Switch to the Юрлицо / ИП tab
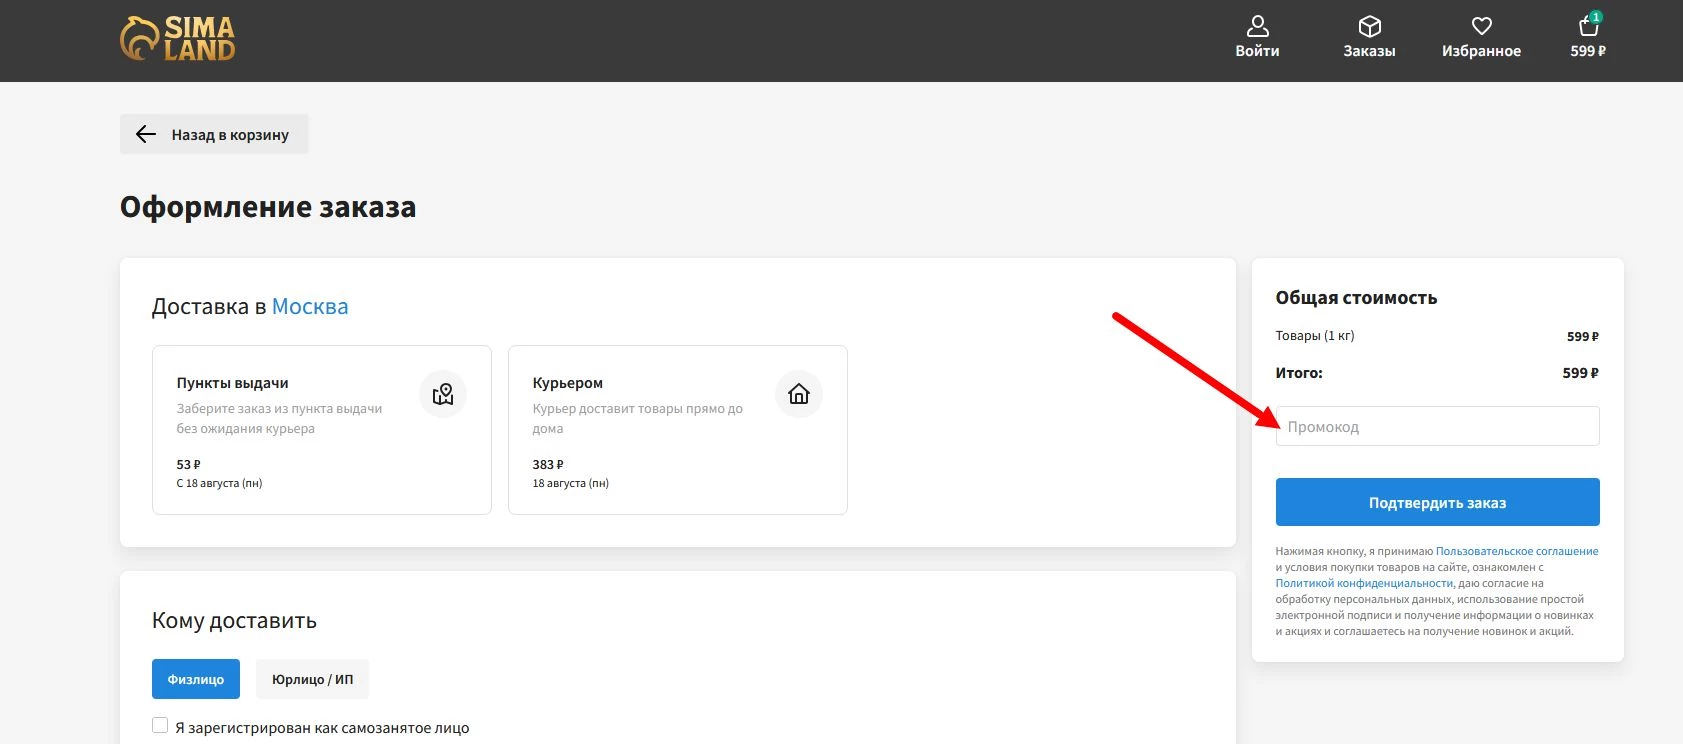1683x744 pixels. [x=312, y=679]
